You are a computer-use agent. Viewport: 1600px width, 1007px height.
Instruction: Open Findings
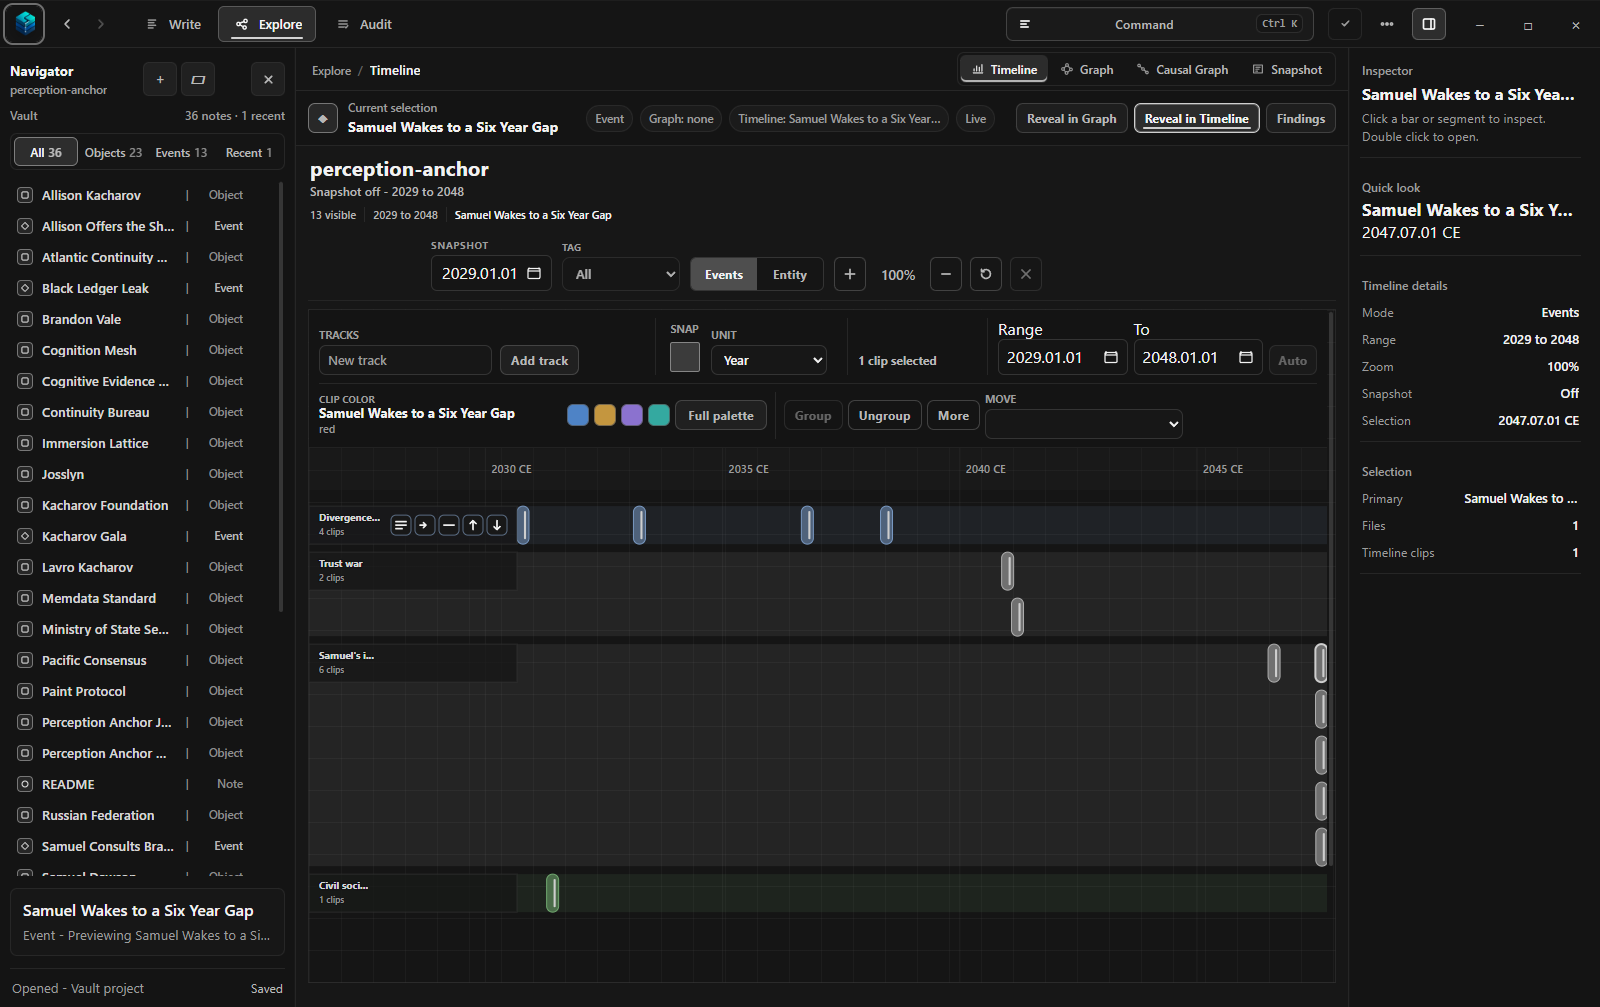(1301, 119)
